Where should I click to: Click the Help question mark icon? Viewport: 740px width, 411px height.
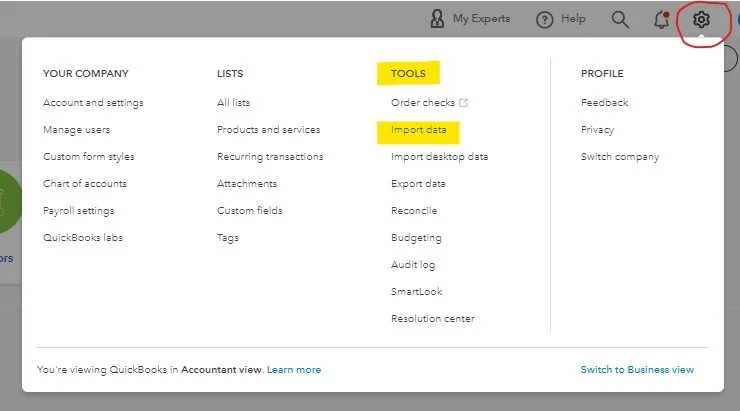point(545,20)
